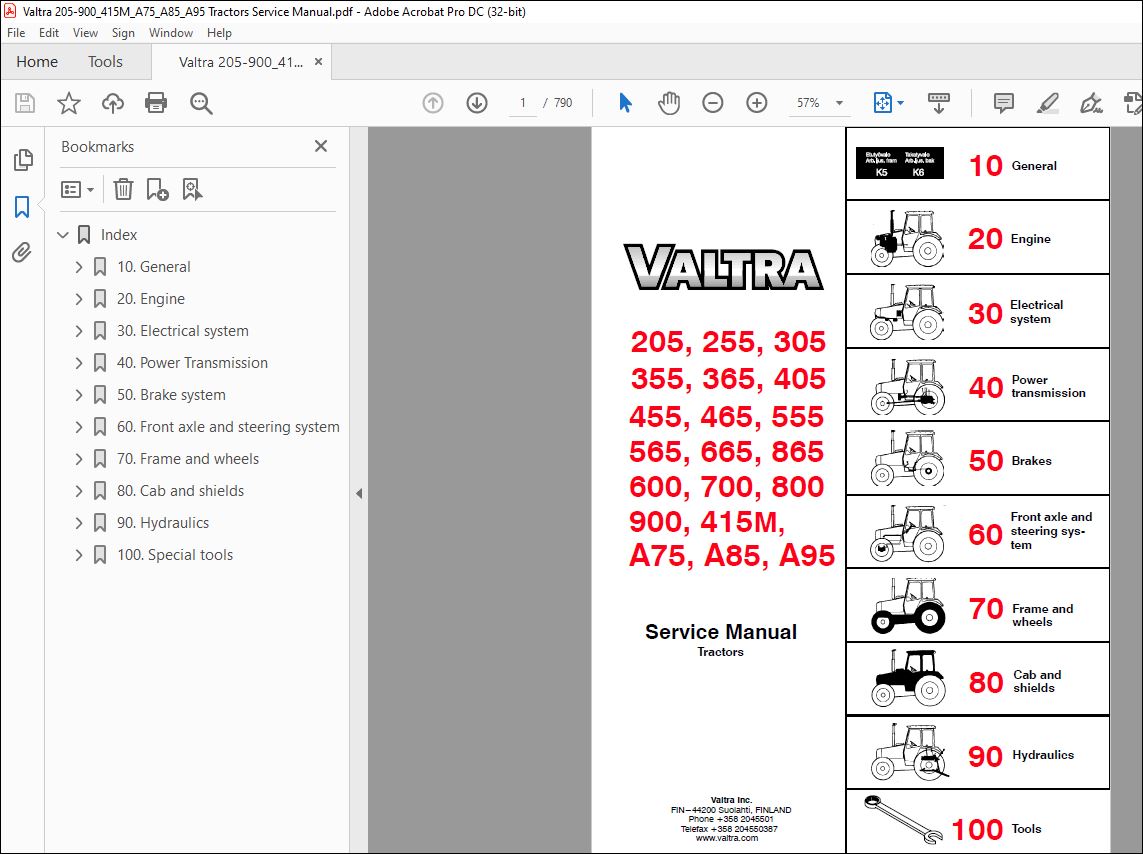Click the www.valtra.com text on page
This screenshot has height=854, width=1143.
click(x=727, y=838)
